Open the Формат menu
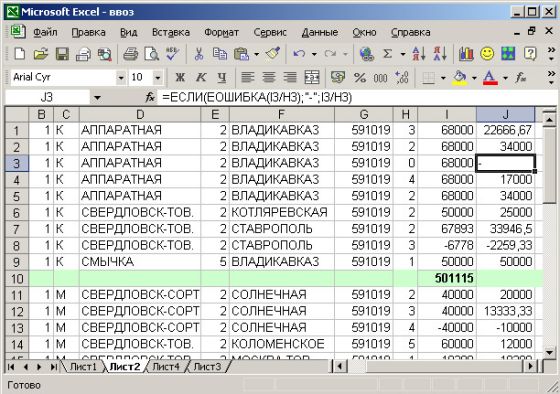560x394 pixels. [221, 32]
